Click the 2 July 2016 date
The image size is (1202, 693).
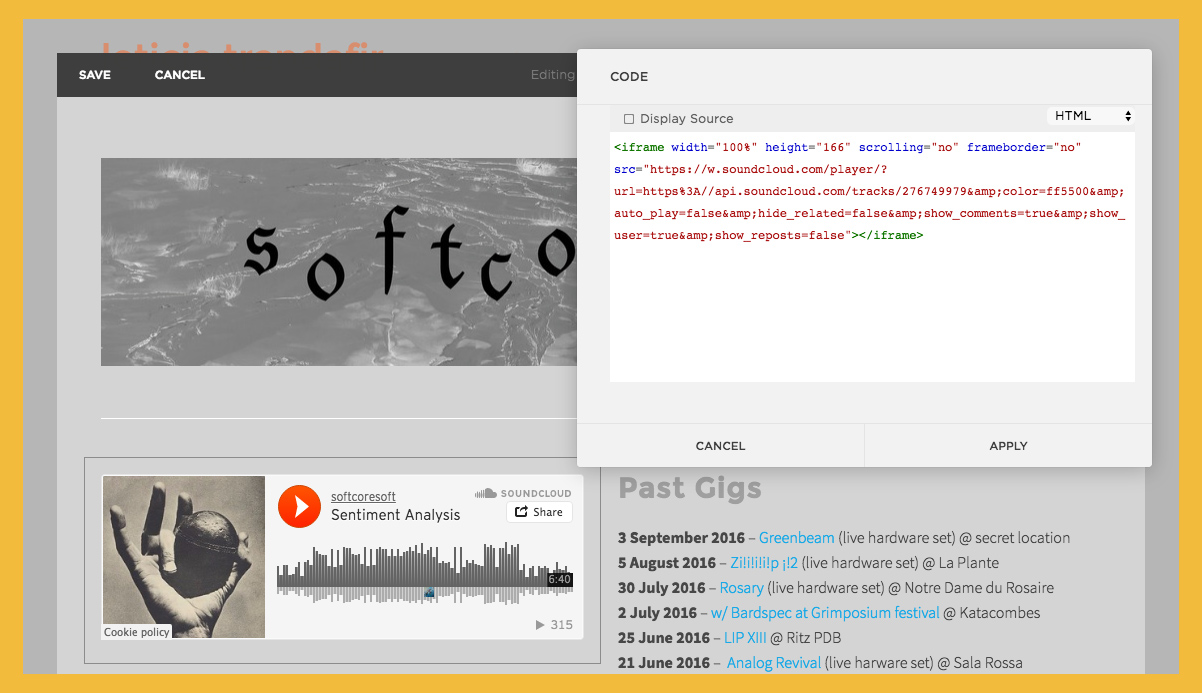click(657, 613)
